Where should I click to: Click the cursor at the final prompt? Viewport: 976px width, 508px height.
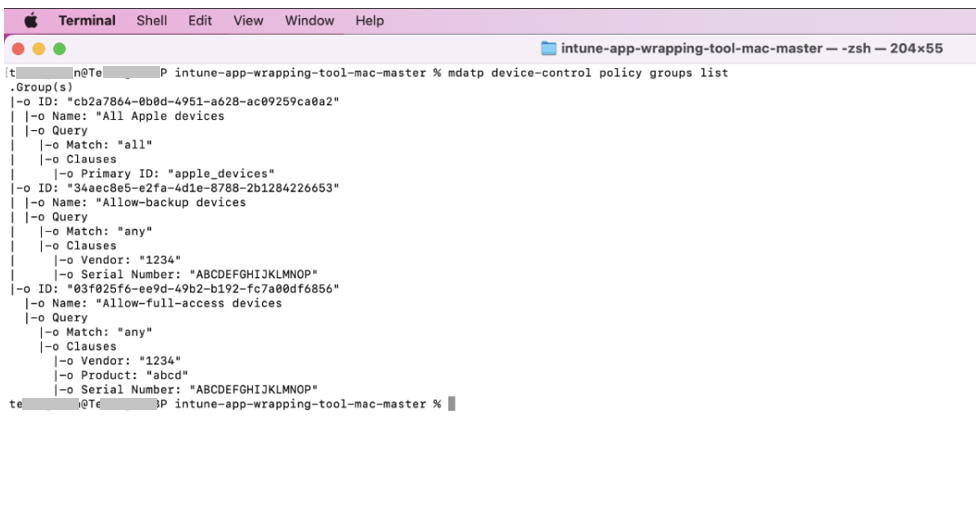[452, 404]
